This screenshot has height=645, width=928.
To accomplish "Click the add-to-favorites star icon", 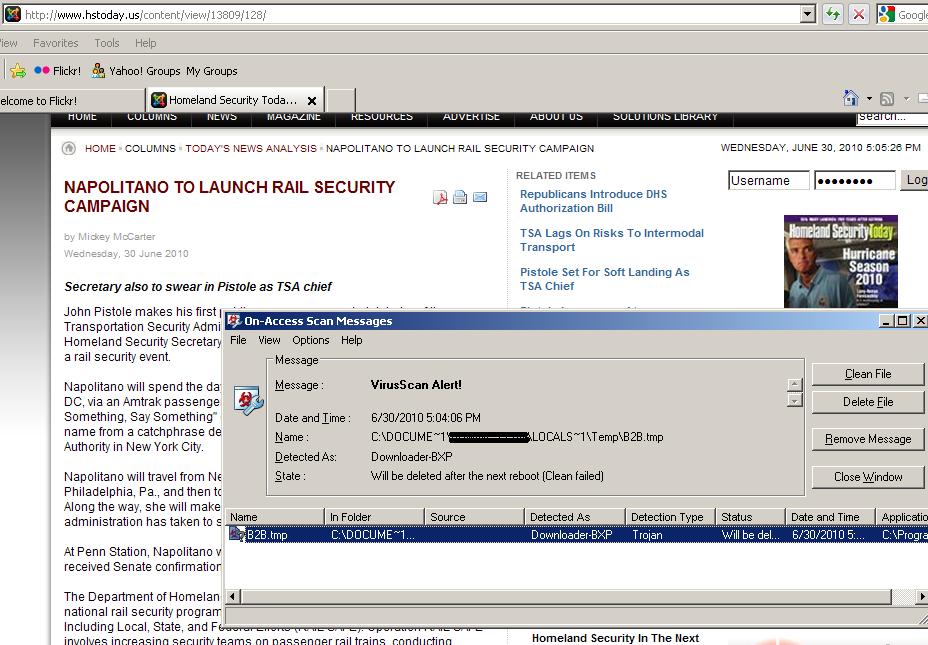I will [18, 71].
